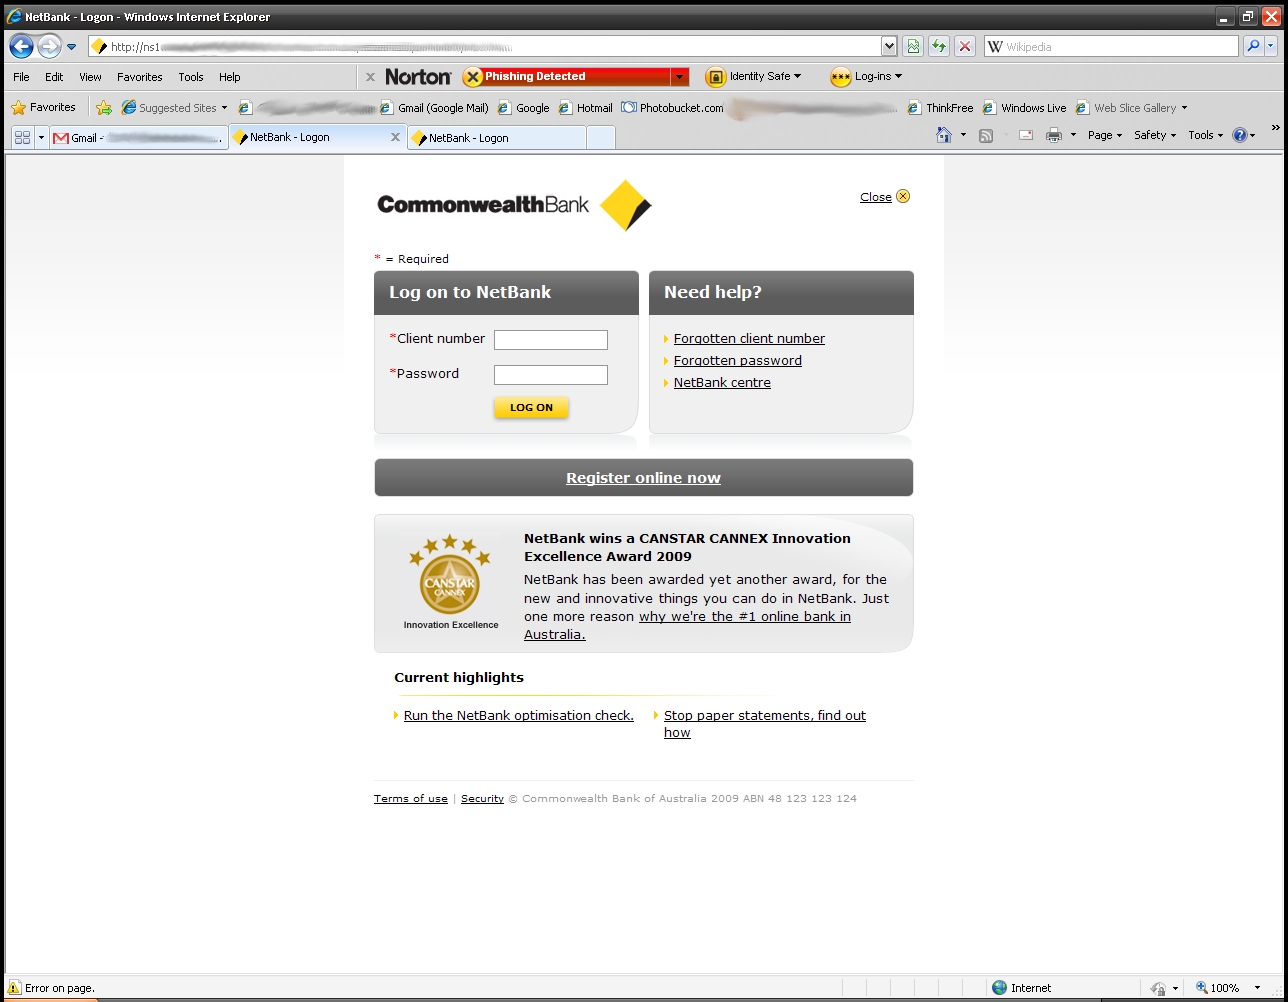Click the Wikipedia search box
Image resolution: width=1288 pixels, height=1002 pixels.
(x=1111, y=46)
